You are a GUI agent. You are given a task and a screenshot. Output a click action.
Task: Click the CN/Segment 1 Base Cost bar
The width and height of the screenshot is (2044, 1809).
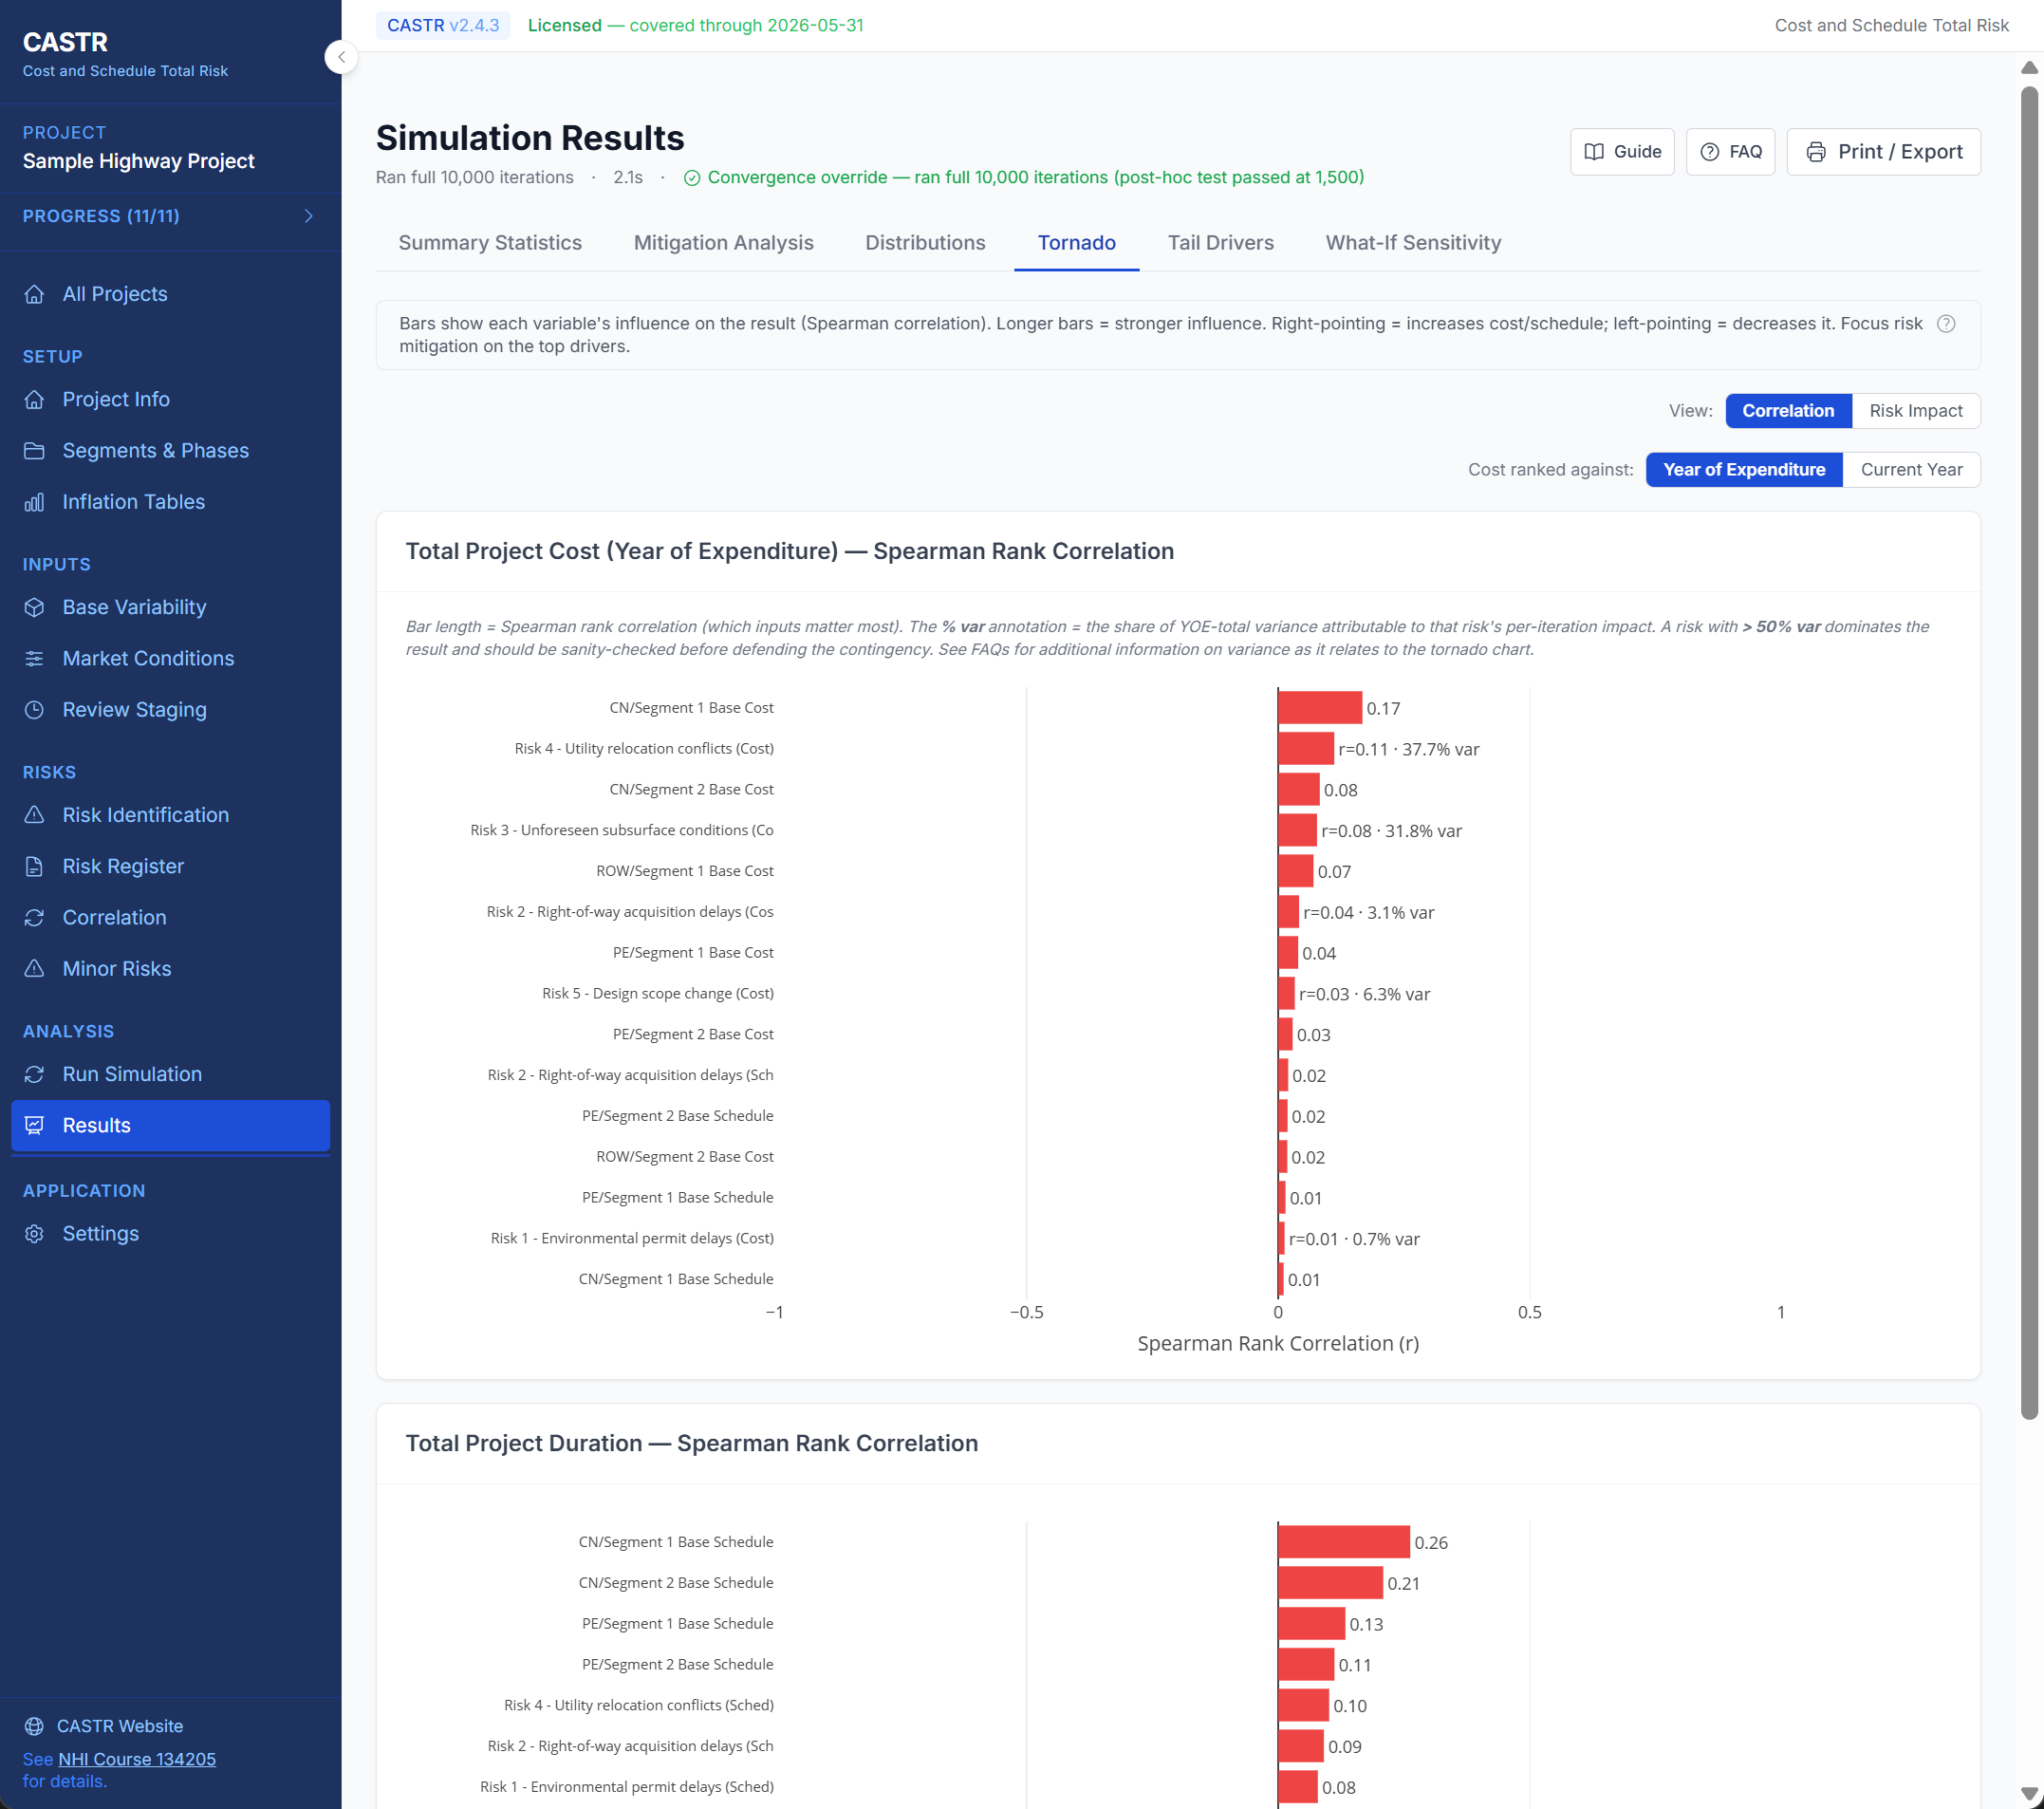1319,708
